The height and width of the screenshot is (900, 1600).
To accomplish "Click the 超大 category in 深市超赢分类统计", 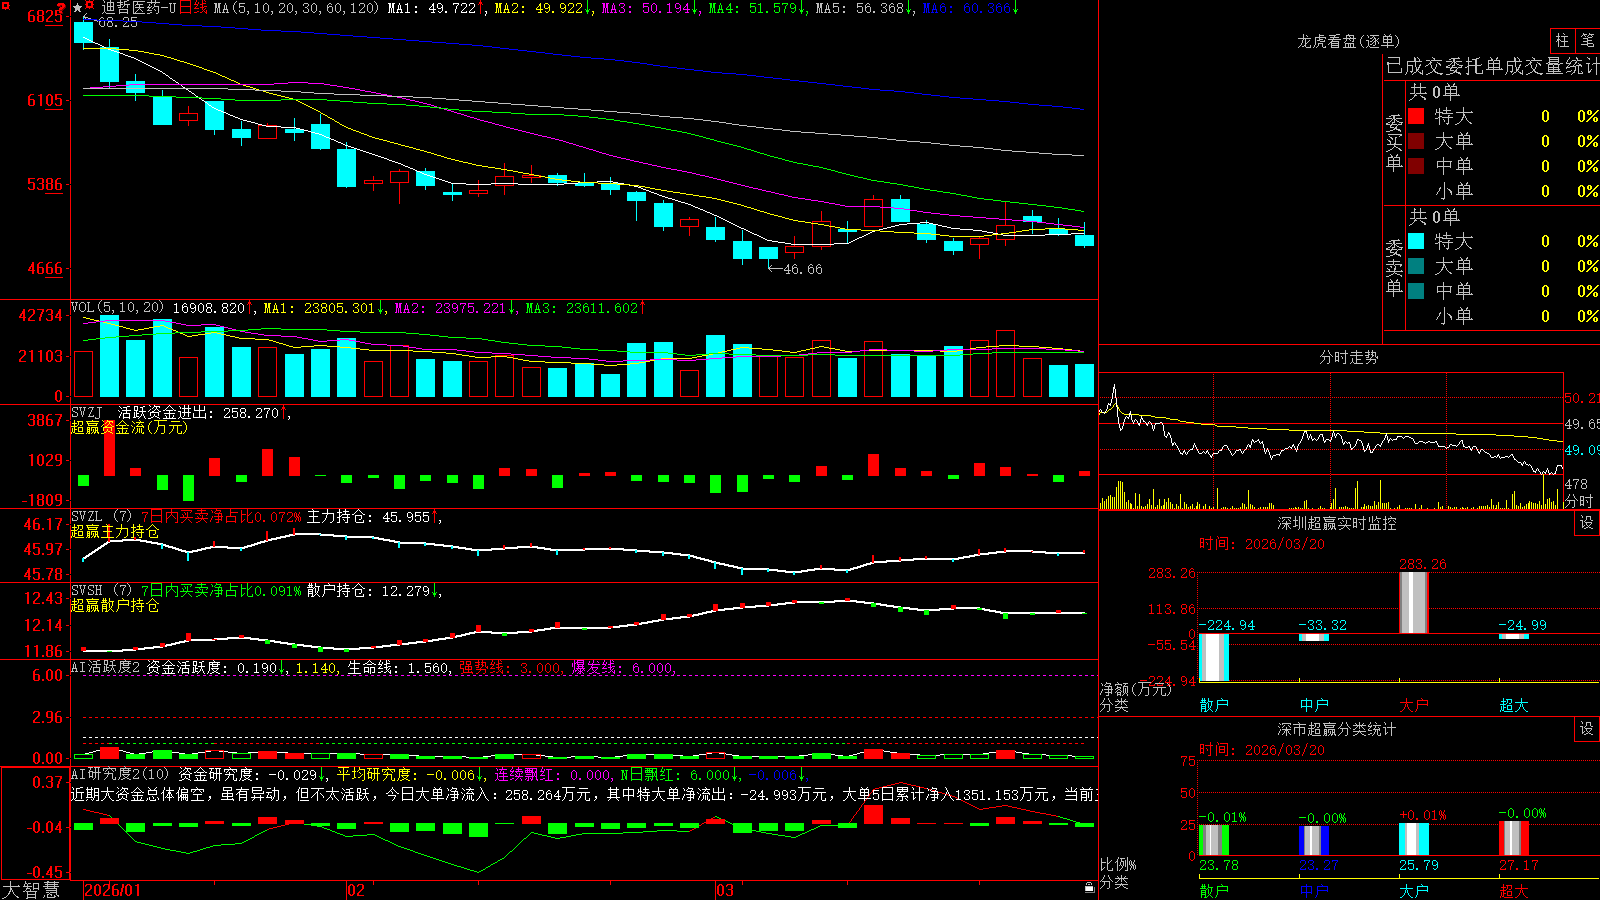I will [1514, 891].
